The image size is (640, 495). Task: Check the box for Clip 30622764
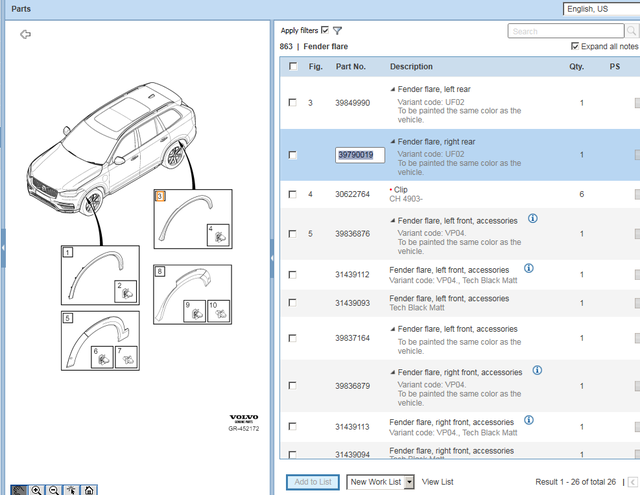(x=292, y=194)
